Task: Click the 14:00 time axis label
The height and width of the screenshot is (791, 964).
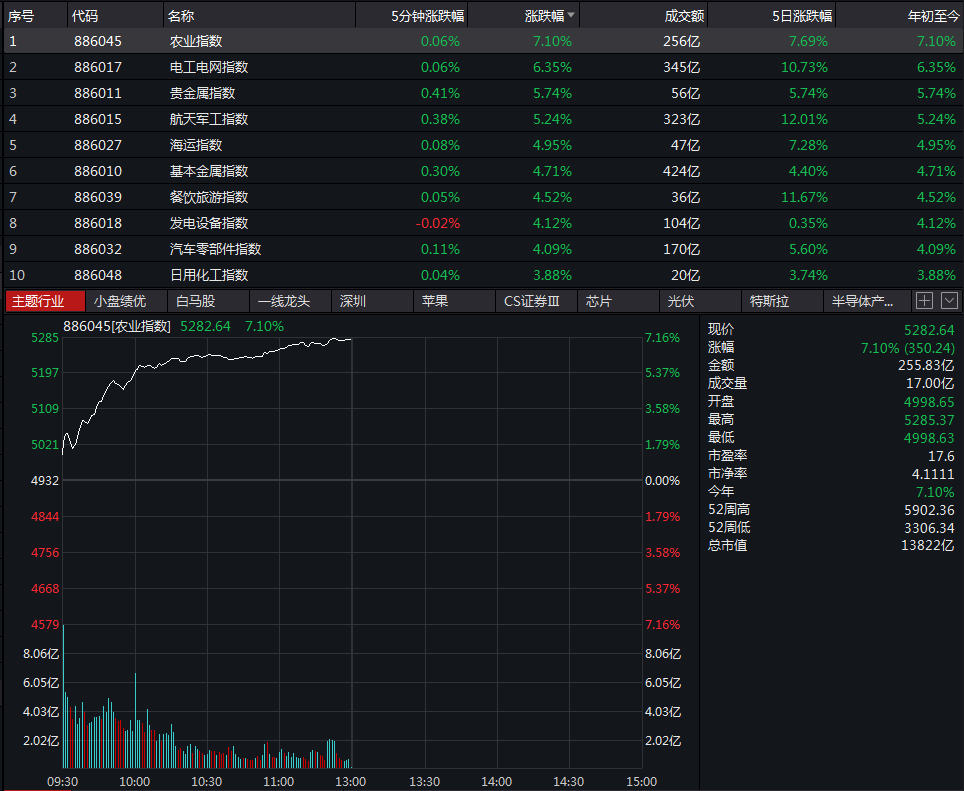Action: pyautogui.click(x=496, y=782)
